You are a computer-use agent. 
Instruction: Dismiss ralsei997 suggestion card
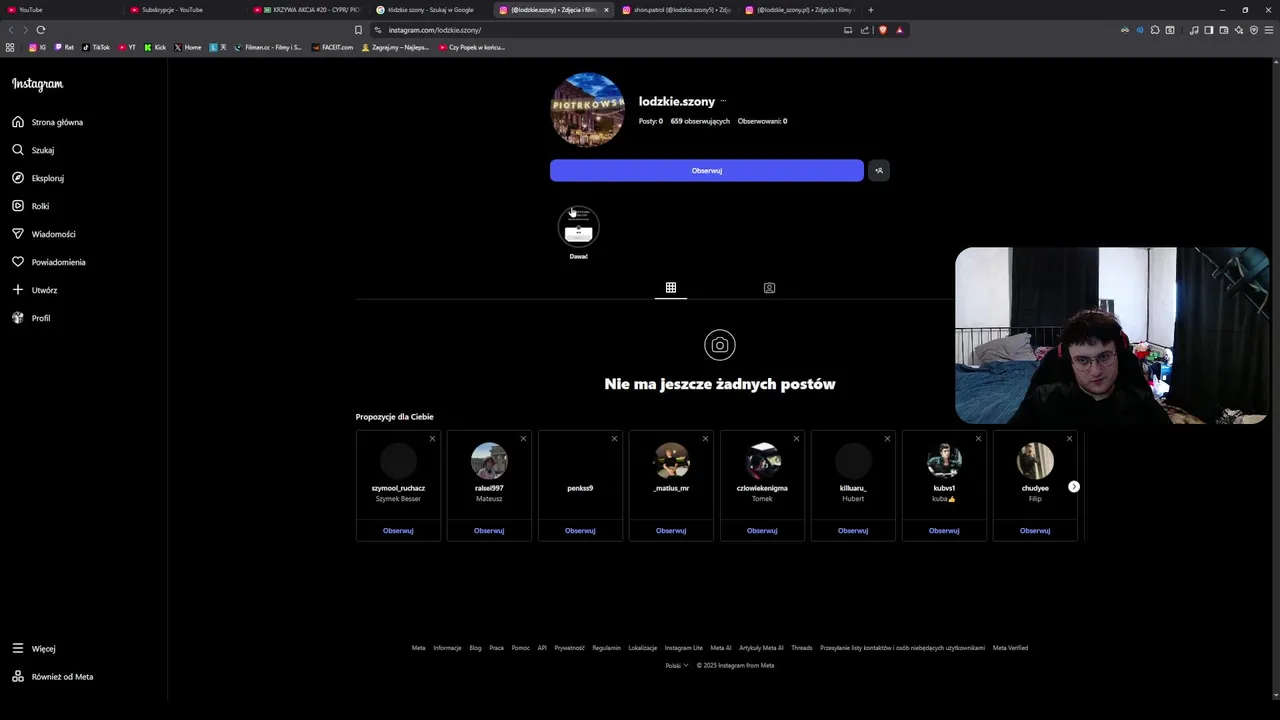(x=523, y=438)
